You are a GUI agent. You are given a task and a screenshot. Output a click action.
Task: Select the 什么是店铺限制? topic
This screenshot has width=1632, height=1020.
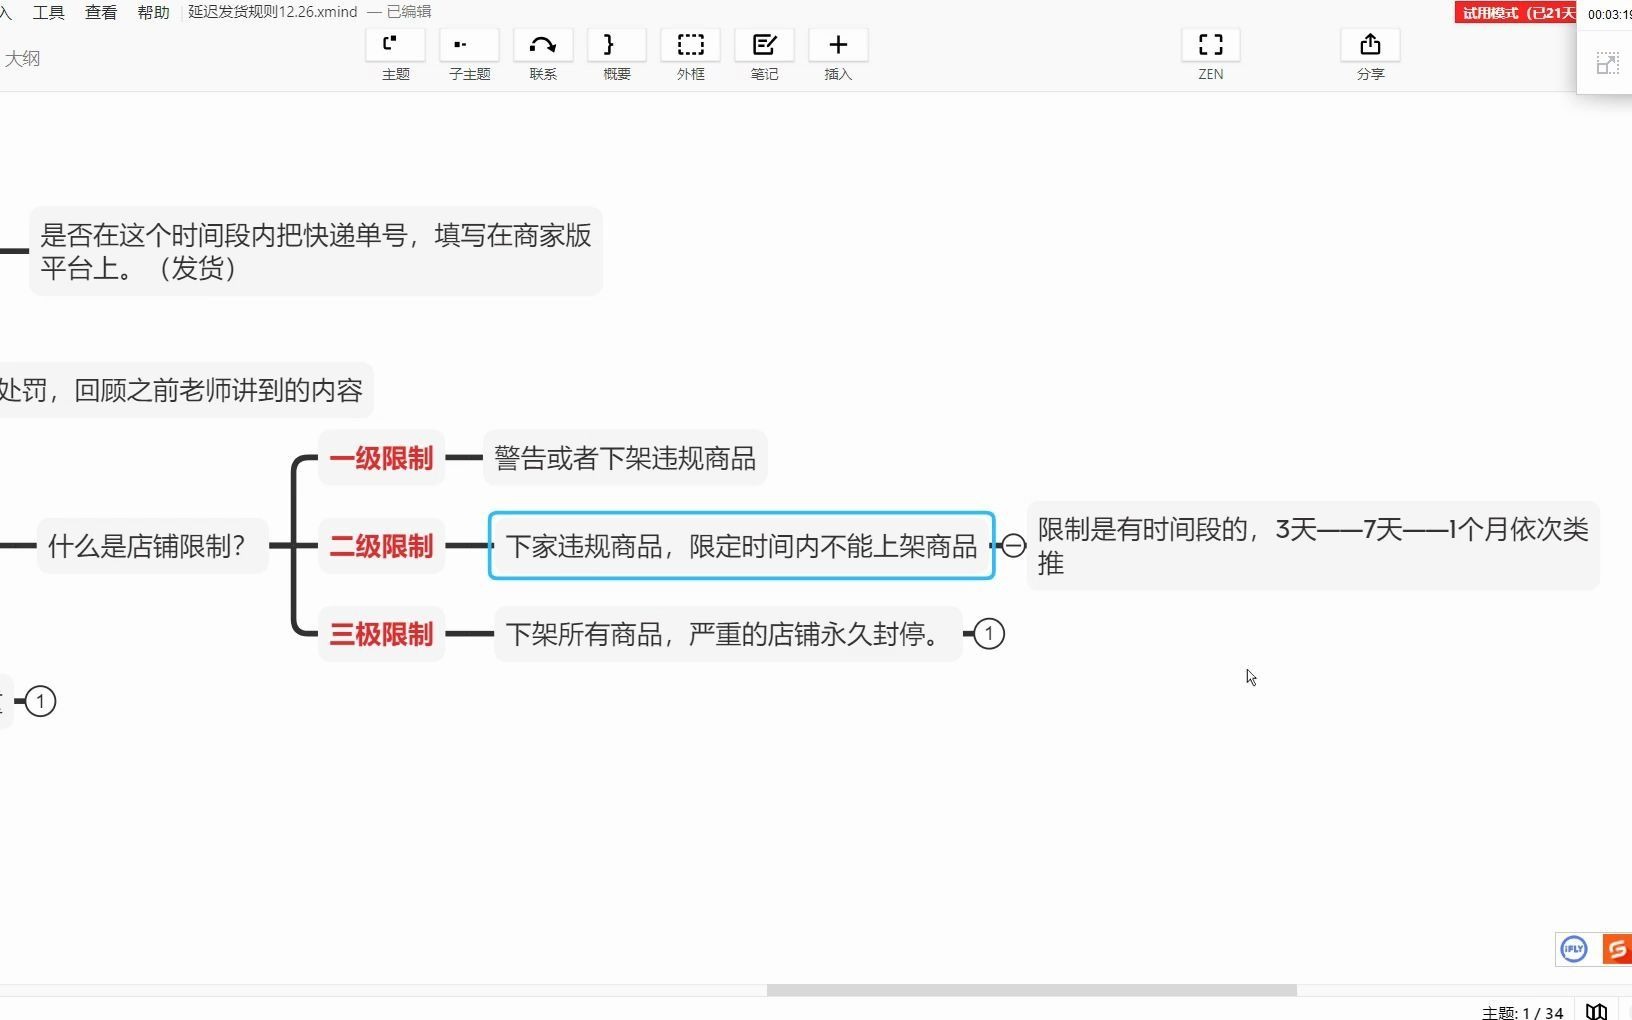click(152, 546)
